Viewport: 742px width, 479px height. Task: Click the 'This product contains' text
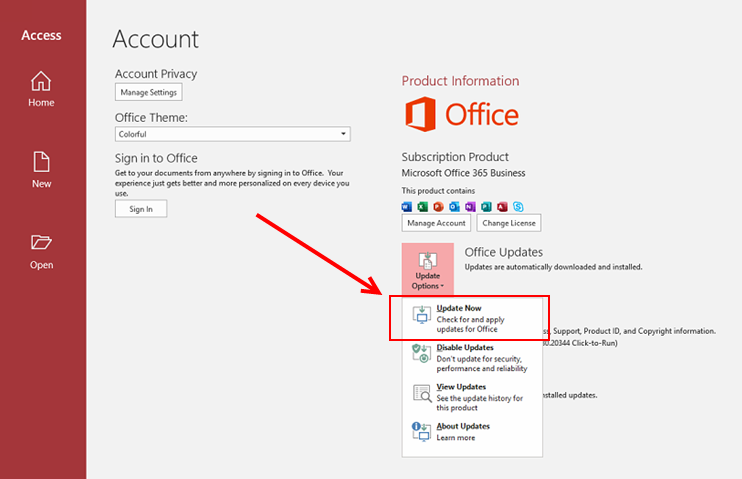(x=438, y=191)
